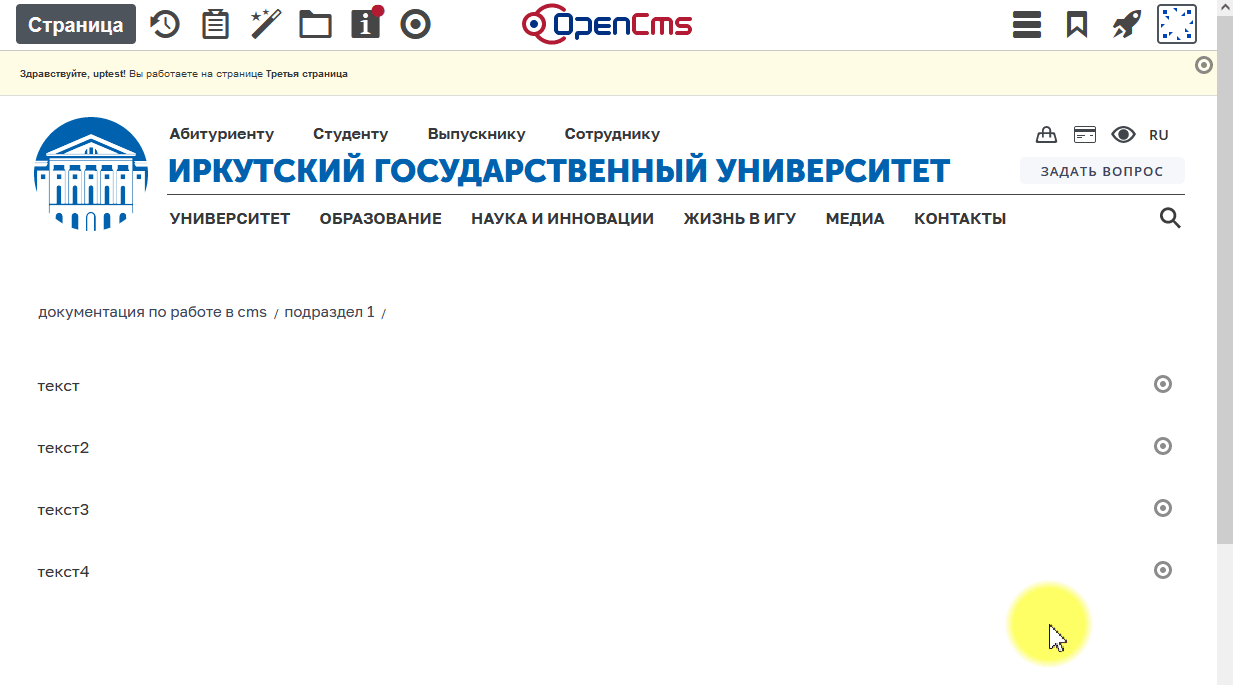Viewport: 1233px width, 685px height.
Task: Open the folder explorer icon in the toolbar
Action: click(314, 23)
